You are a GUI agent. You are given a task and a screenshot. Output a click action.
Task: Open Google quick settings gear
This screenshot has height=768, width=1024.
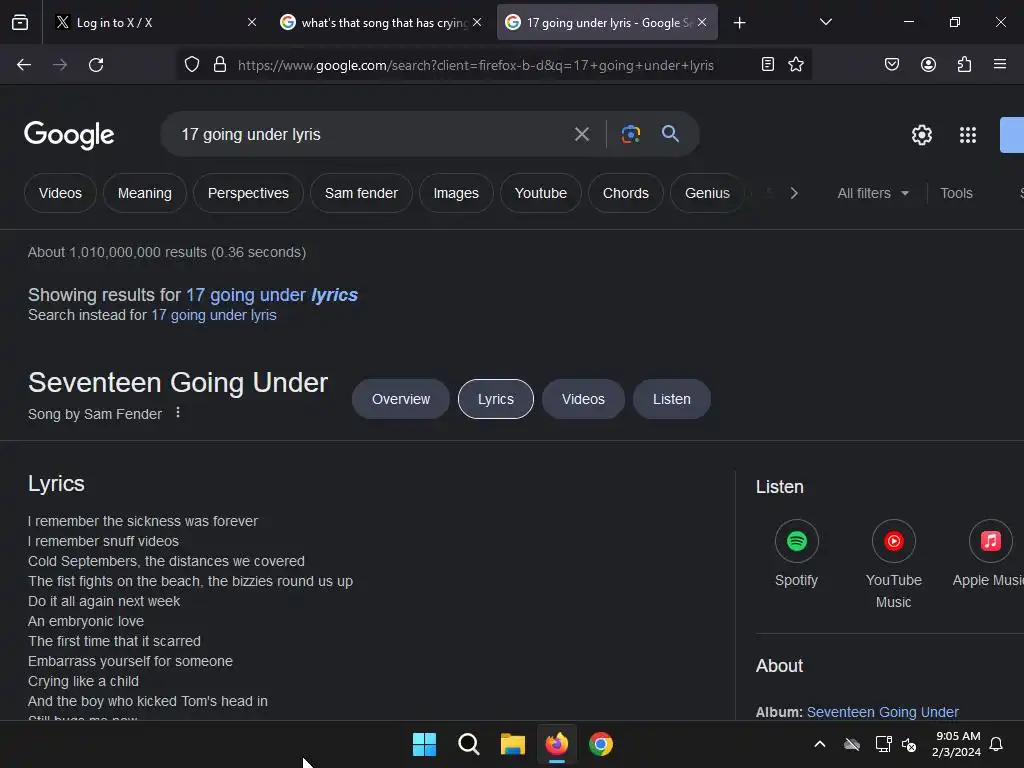(921, 135)
